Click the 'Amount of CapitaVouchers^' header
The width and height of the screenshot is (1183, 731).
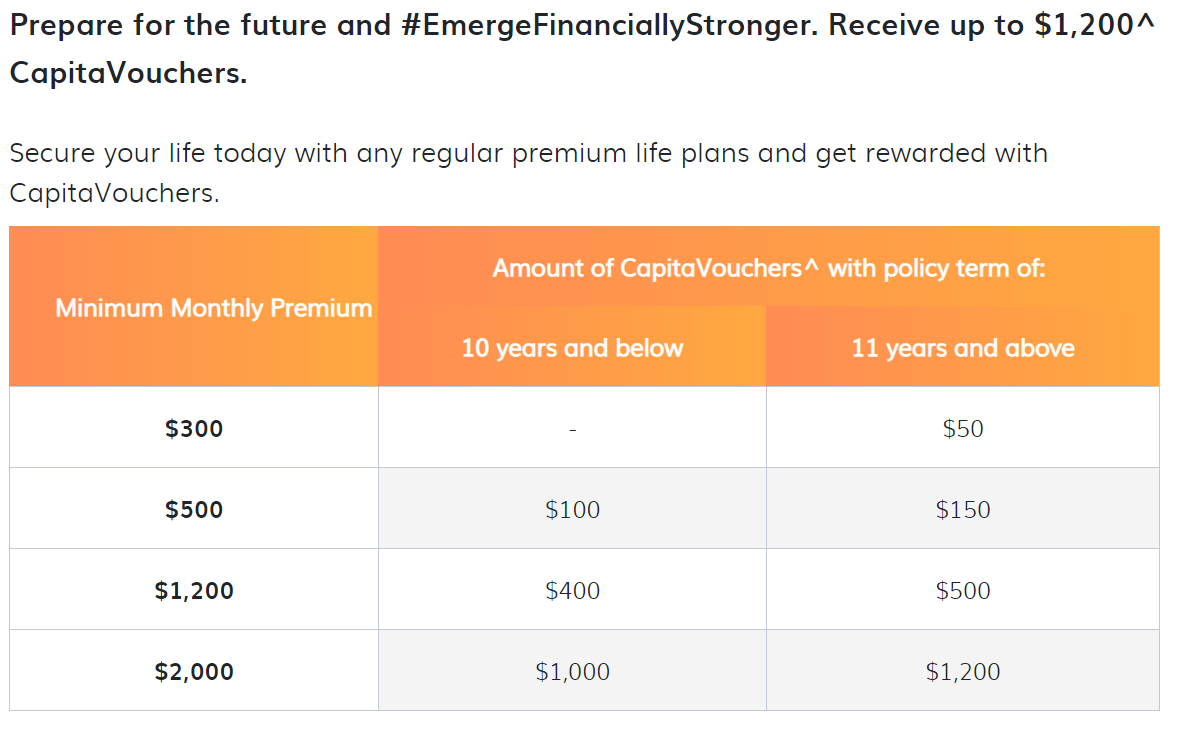click(769, 268)
